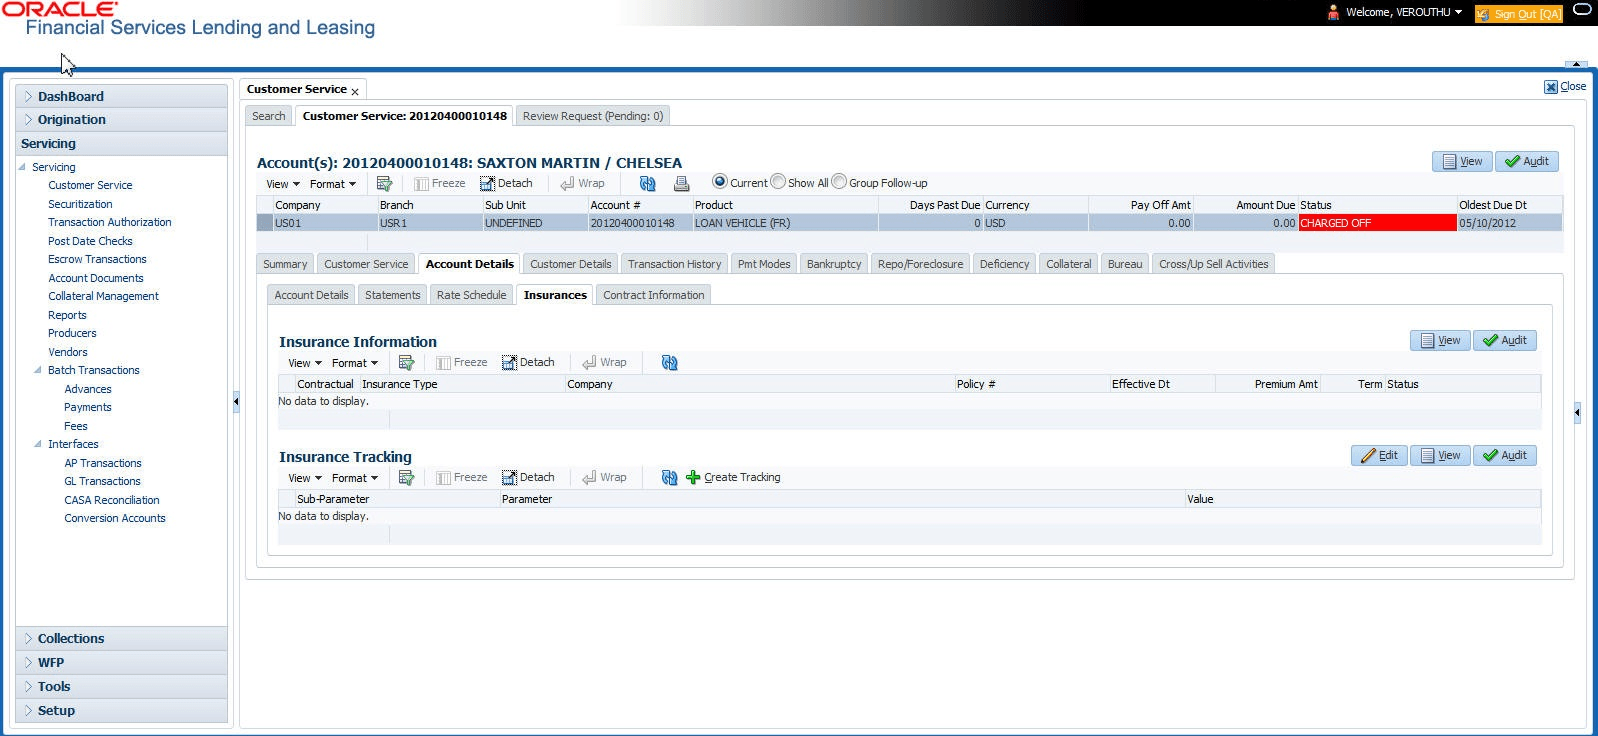Screen dimensions: 1598x736
Task: Select the account row 20120400010148
Action: (909, 223)
